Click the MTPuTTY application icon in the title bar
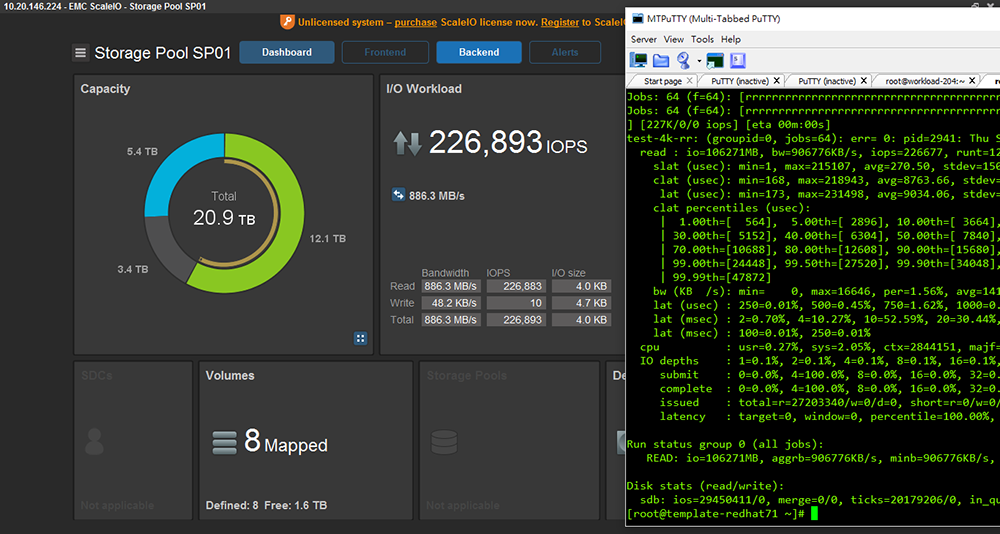 click(637, 19)
